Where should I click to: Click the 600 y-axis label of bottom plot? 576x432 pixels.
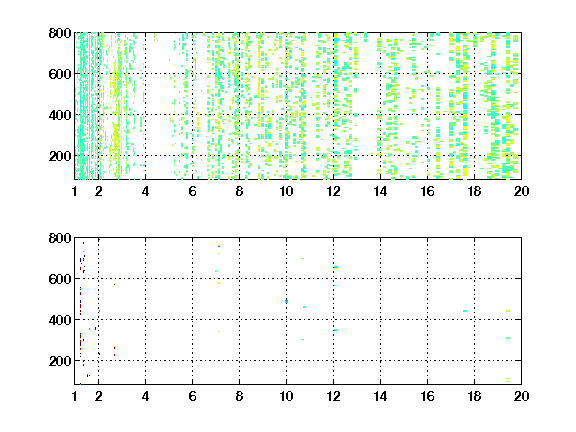click(x=60, y=279)
